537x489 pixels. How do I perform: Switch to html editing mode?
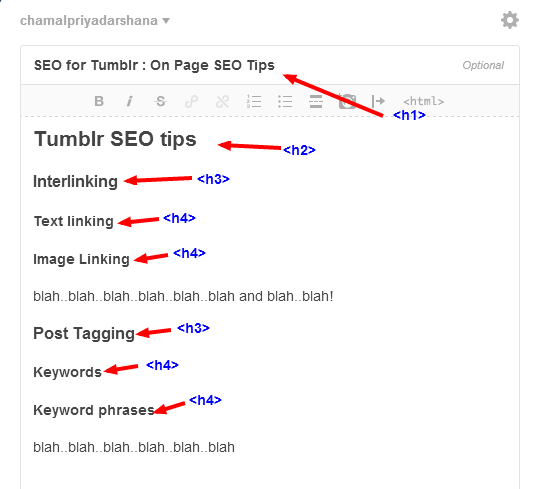tap(423, 101)
